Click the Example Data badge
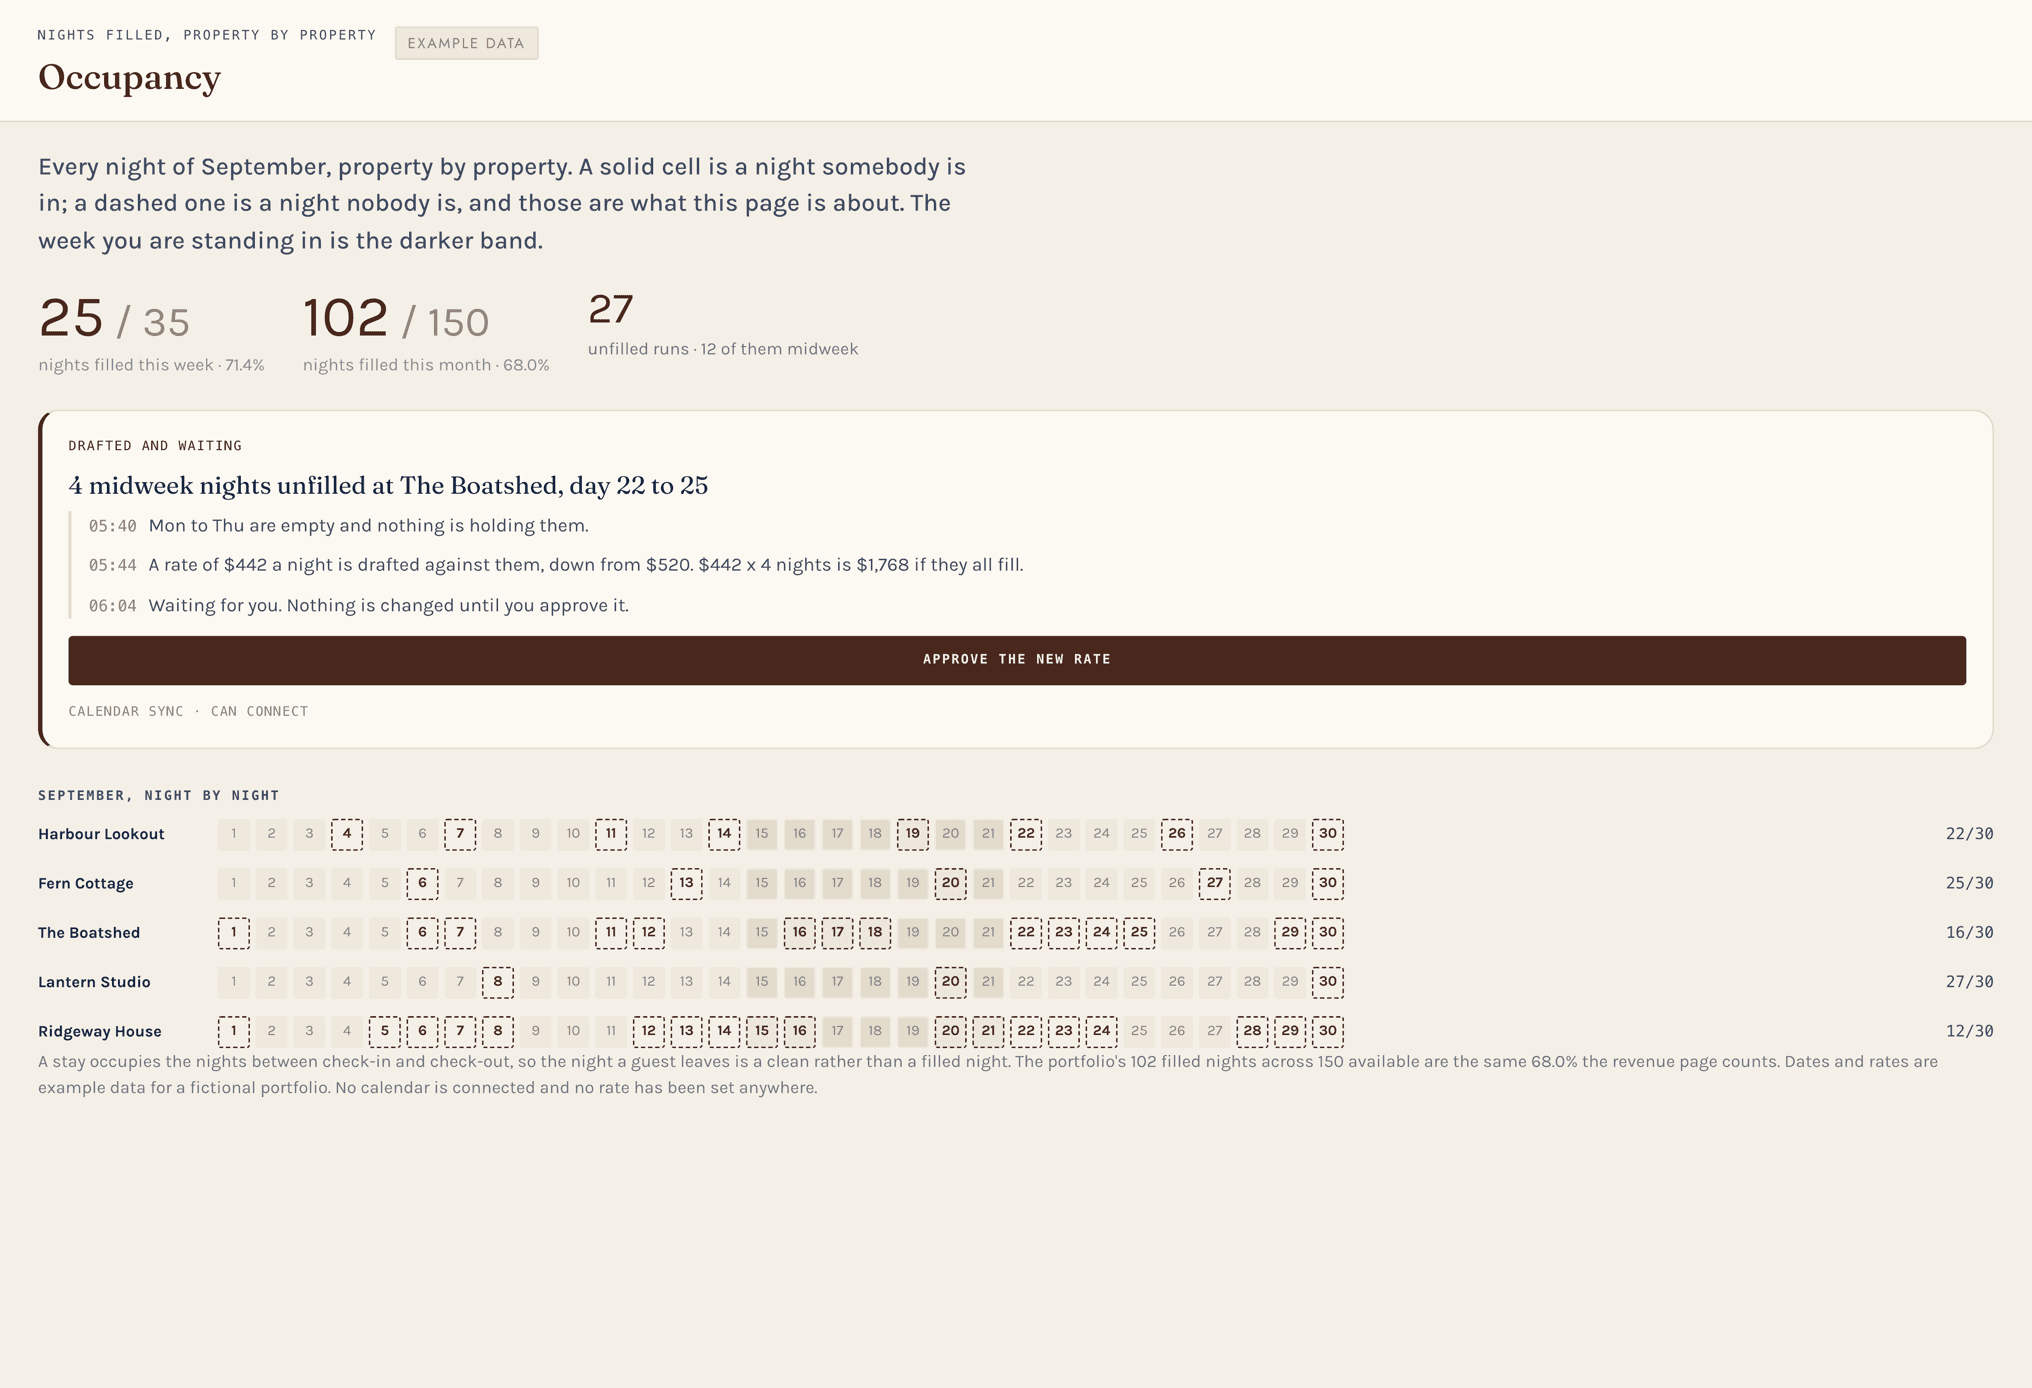Screen dimensions: 2032x1388 tap(466, 43)
